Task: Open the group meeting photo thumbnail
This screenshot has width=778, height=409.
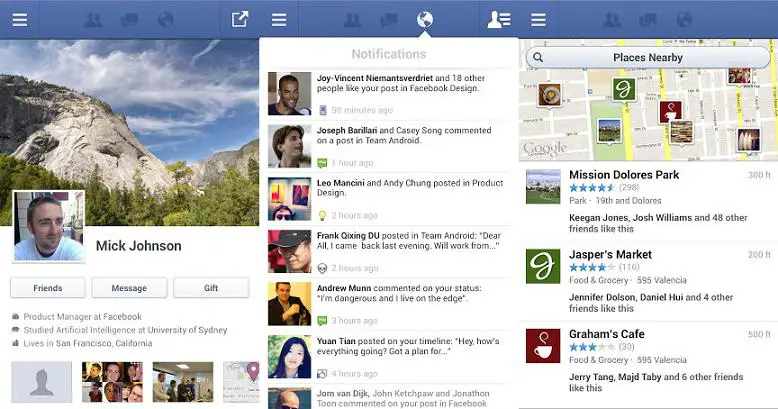Action: click(x=183, y=382)
